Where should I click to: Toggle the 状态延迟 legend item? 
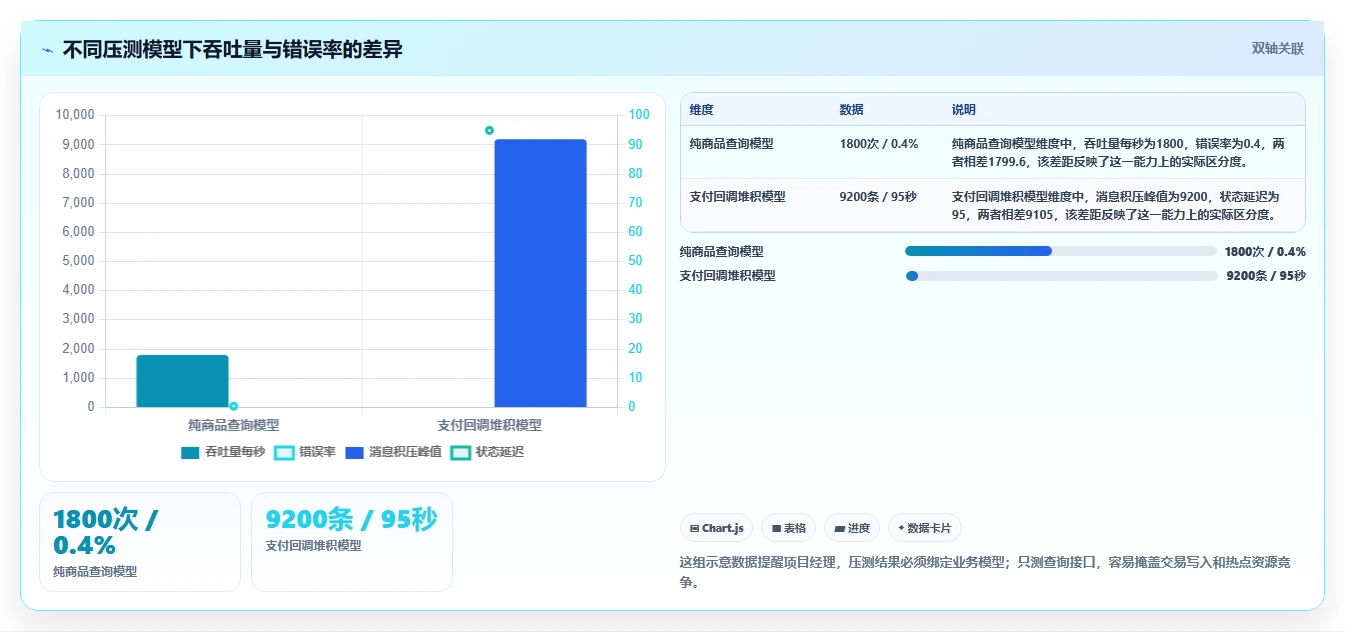[487, 452]
